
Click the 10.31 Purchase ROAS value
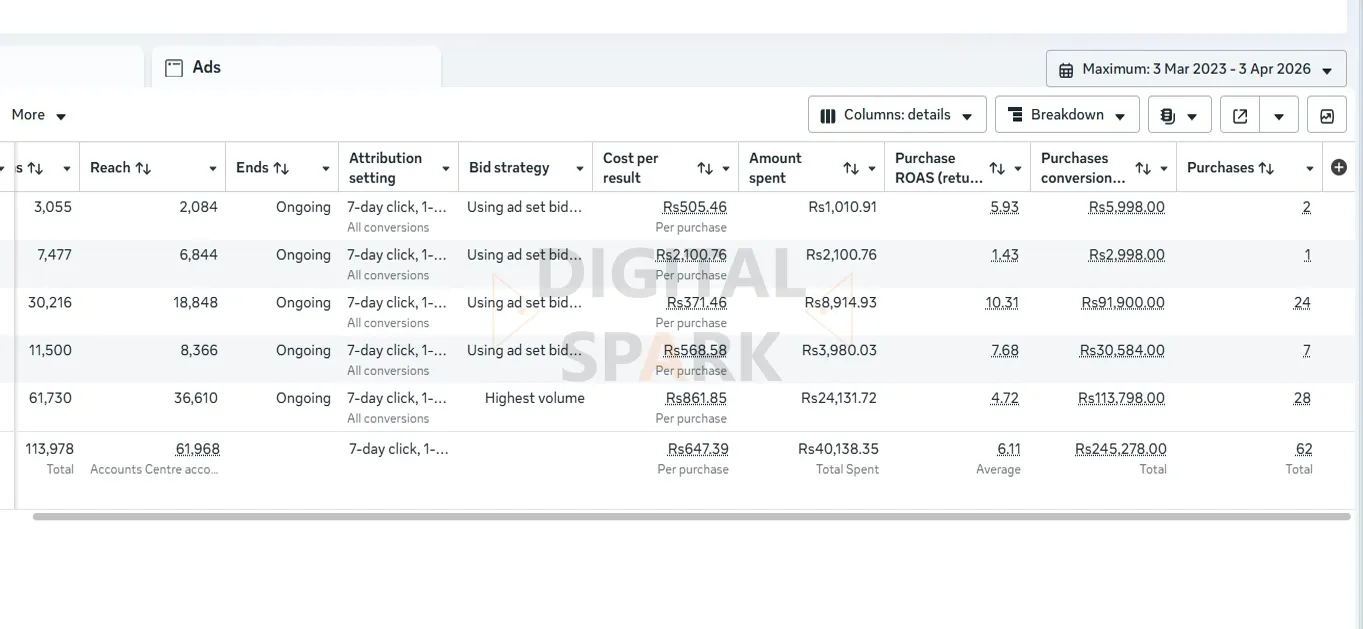[x=1004, y=302]
